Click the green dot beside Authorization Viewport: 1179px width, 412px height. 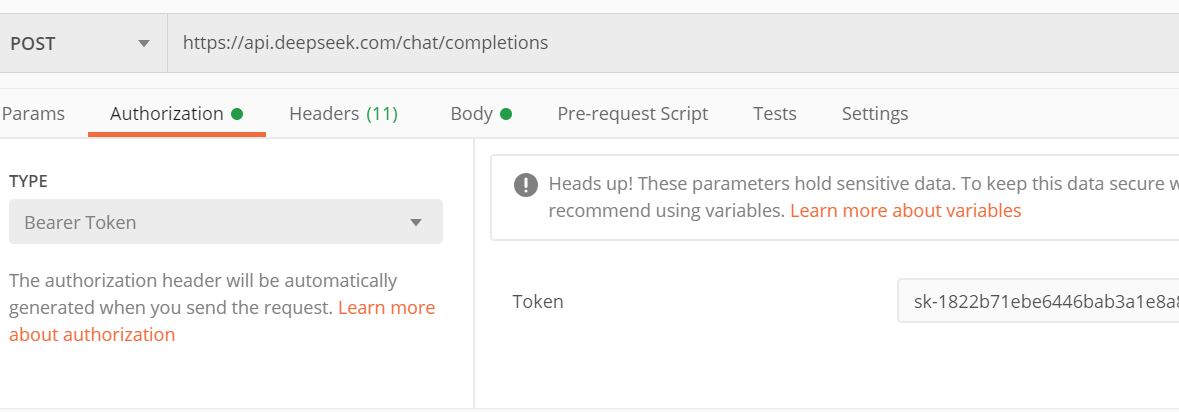237,114
